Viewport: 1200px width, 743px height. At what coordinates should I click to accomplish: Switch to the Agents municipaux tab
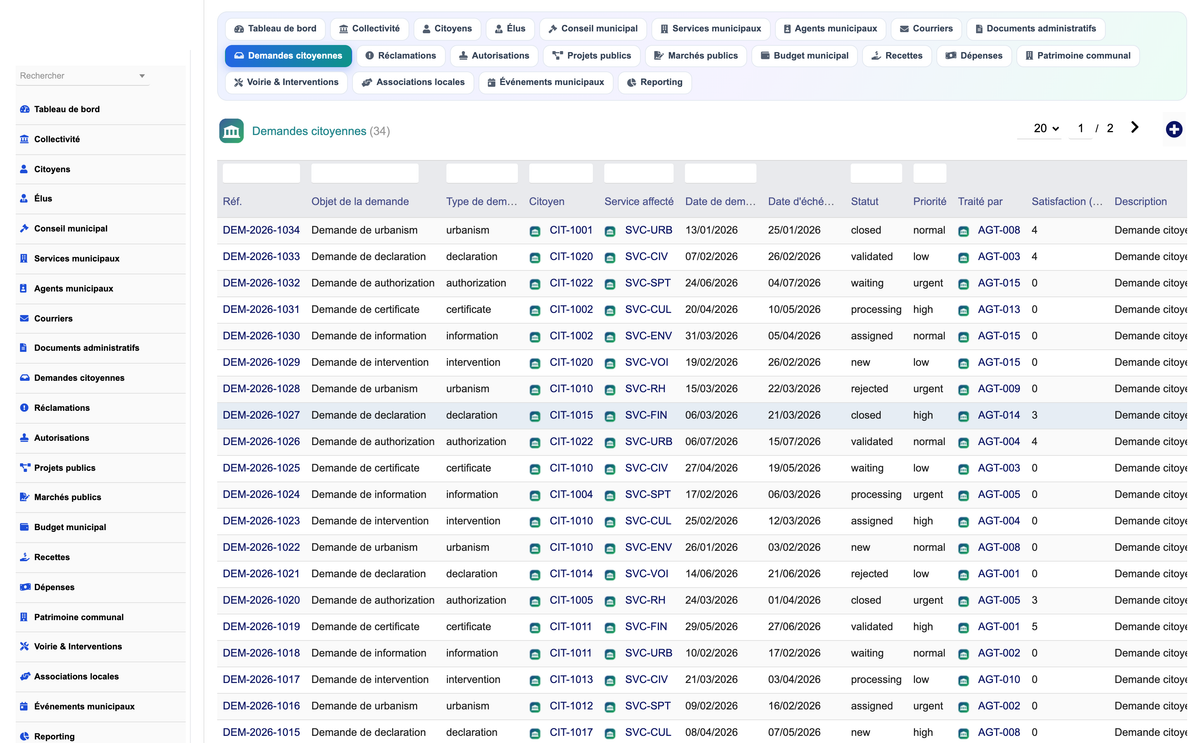pos(829,29)
